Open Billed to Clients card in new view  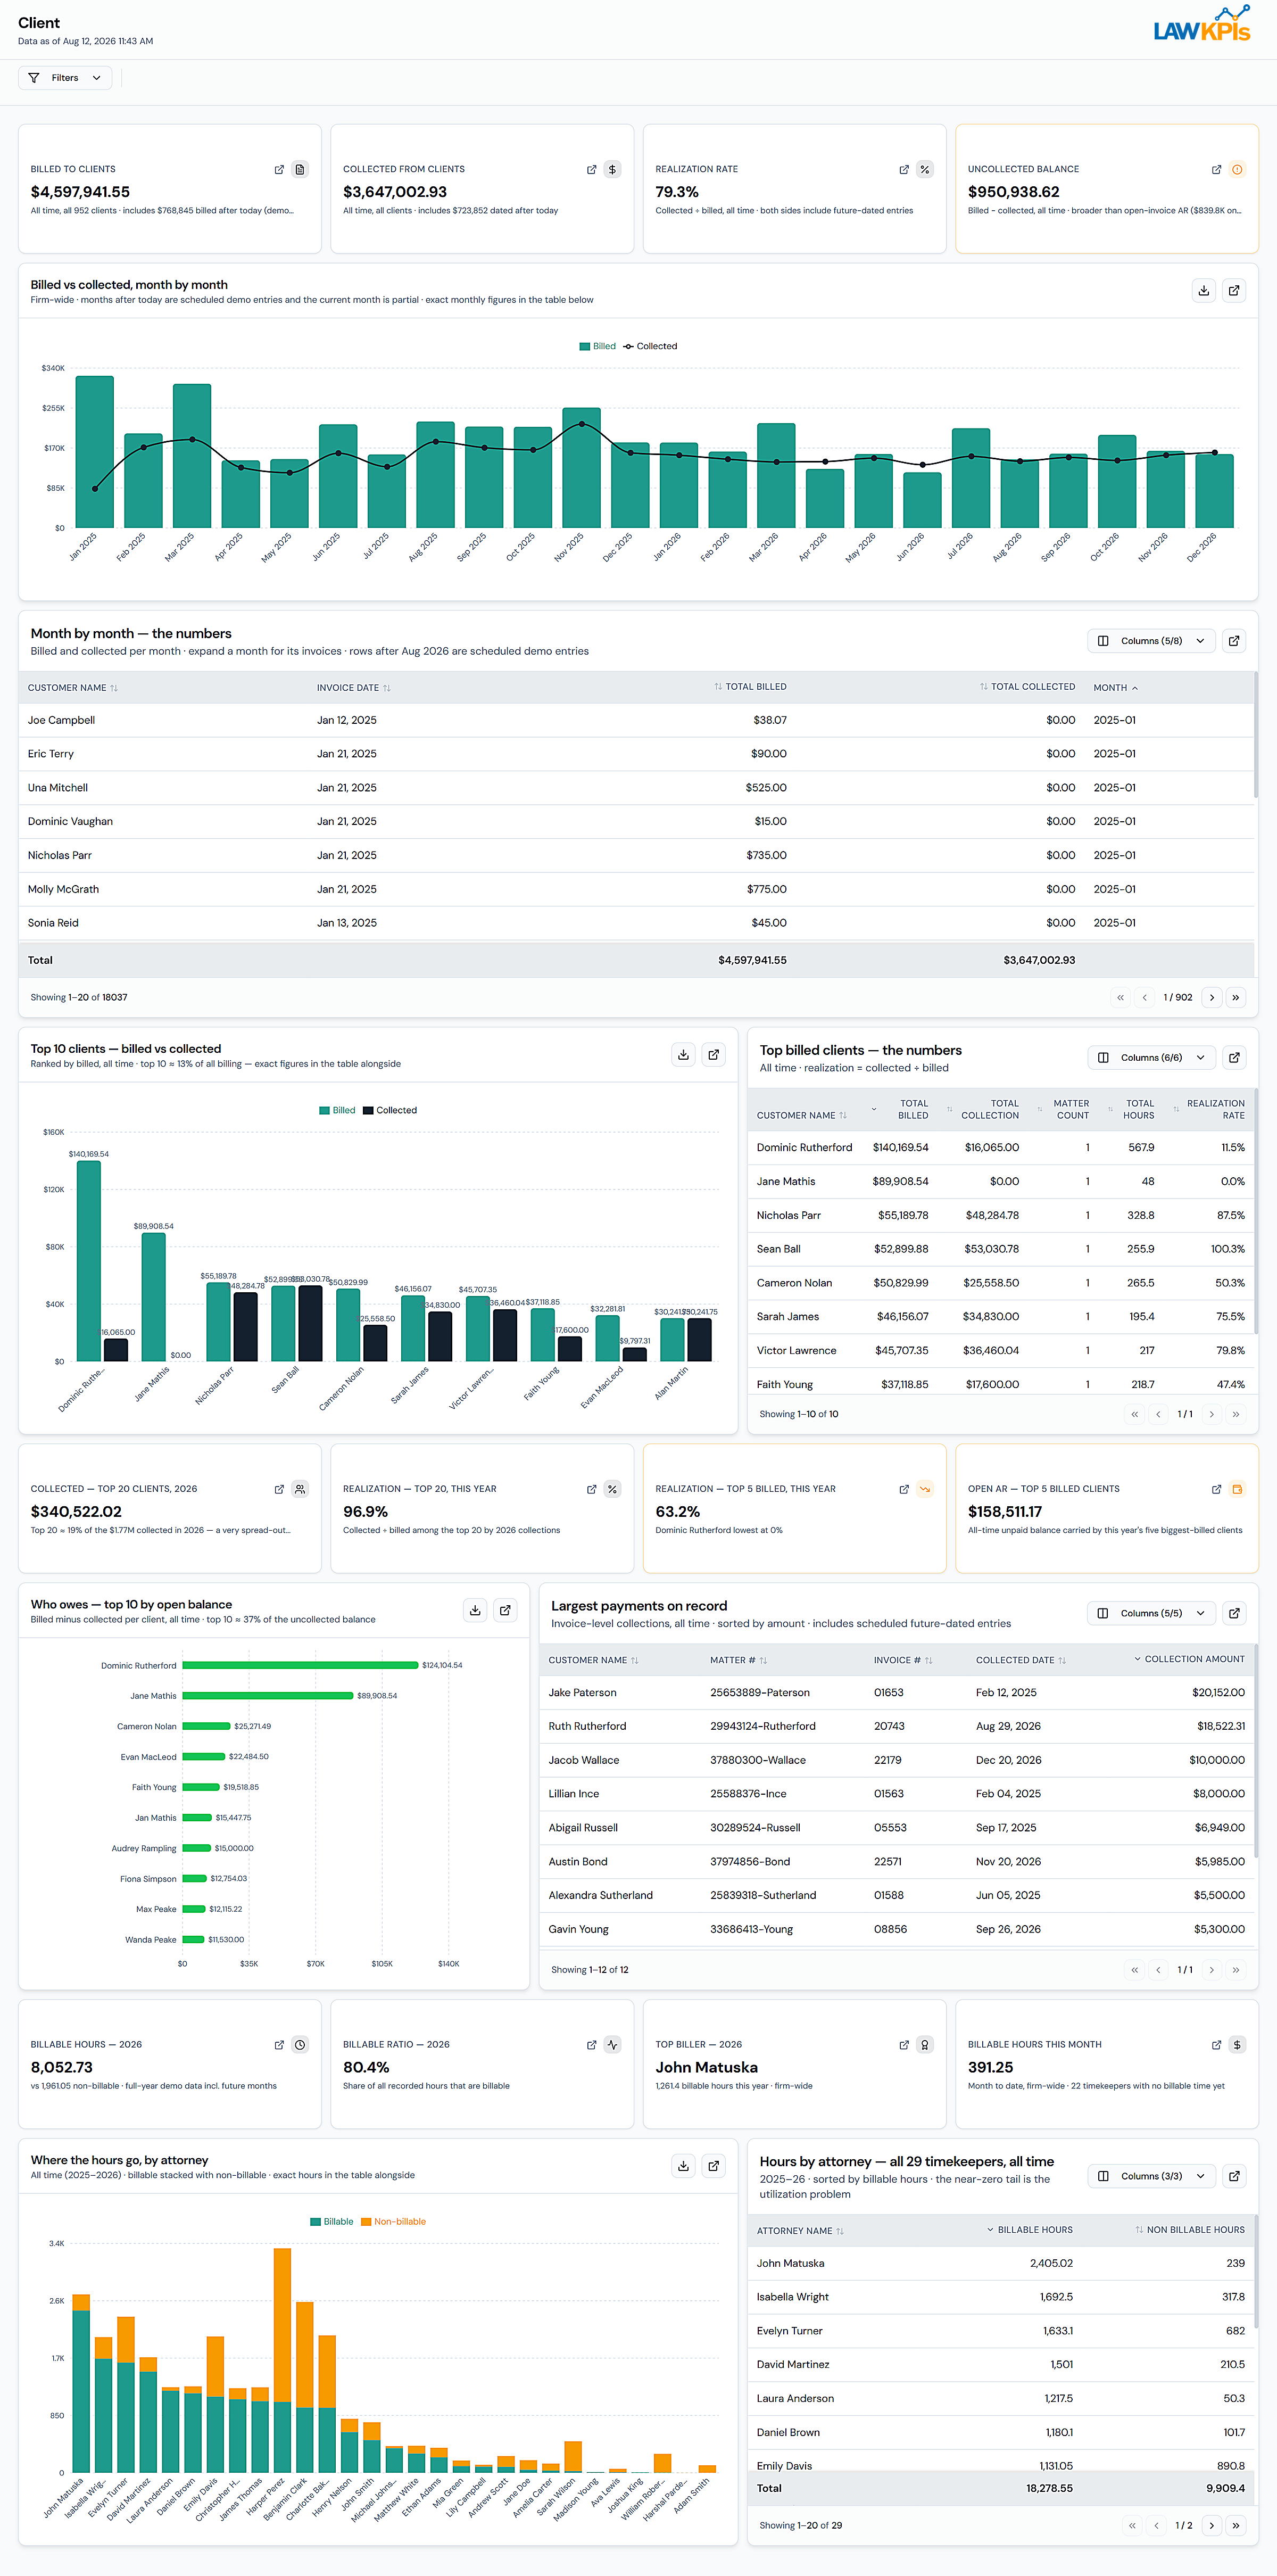279,170
